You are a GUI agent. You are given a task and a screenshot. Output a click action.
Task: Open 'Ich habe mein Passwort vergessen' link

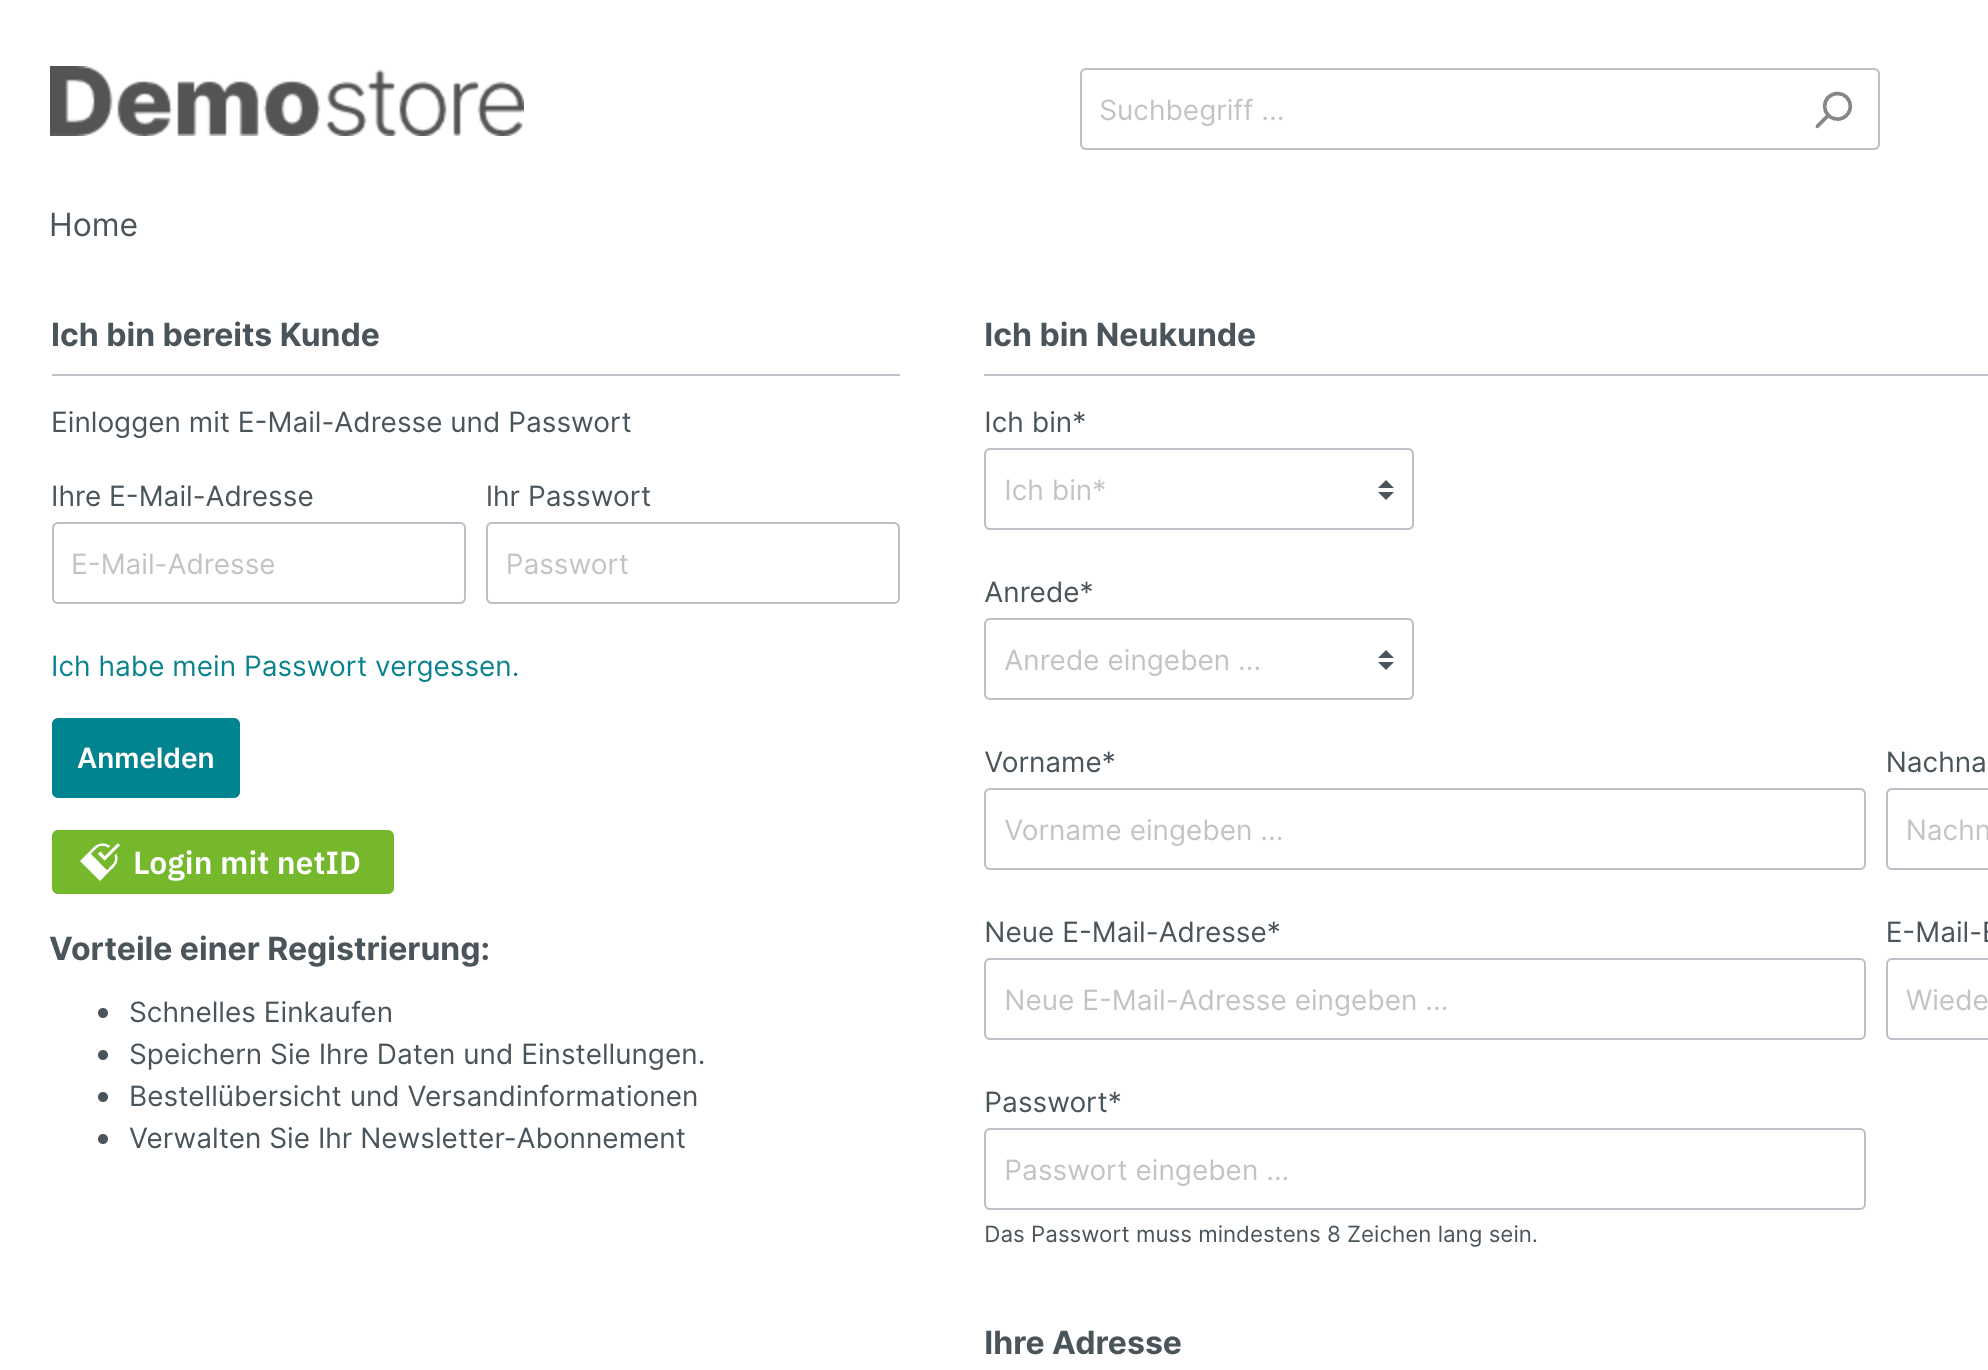tap(285, 666)
